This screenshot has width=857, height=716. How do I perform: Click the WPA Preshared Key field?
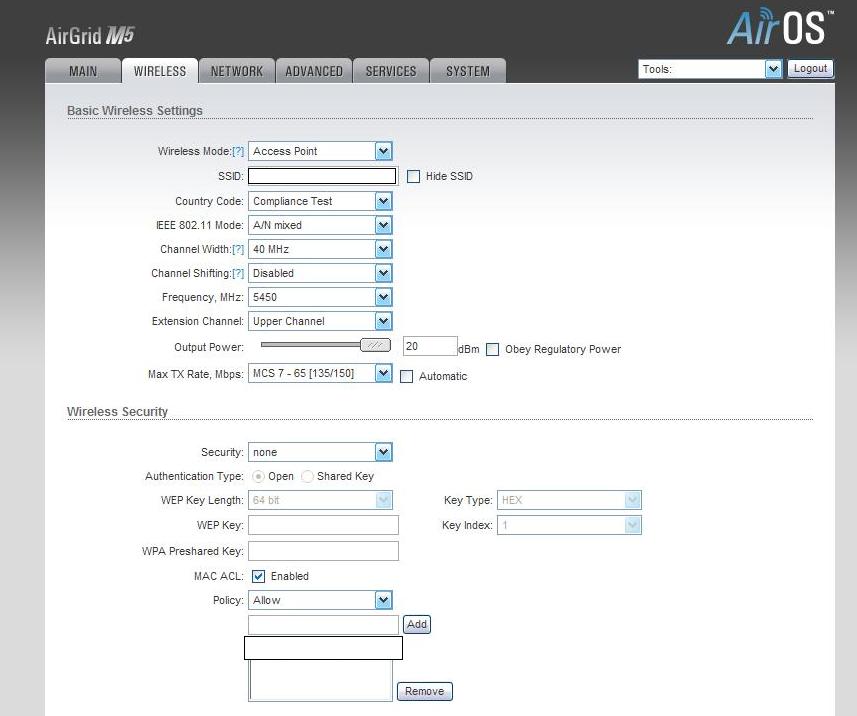324,551
